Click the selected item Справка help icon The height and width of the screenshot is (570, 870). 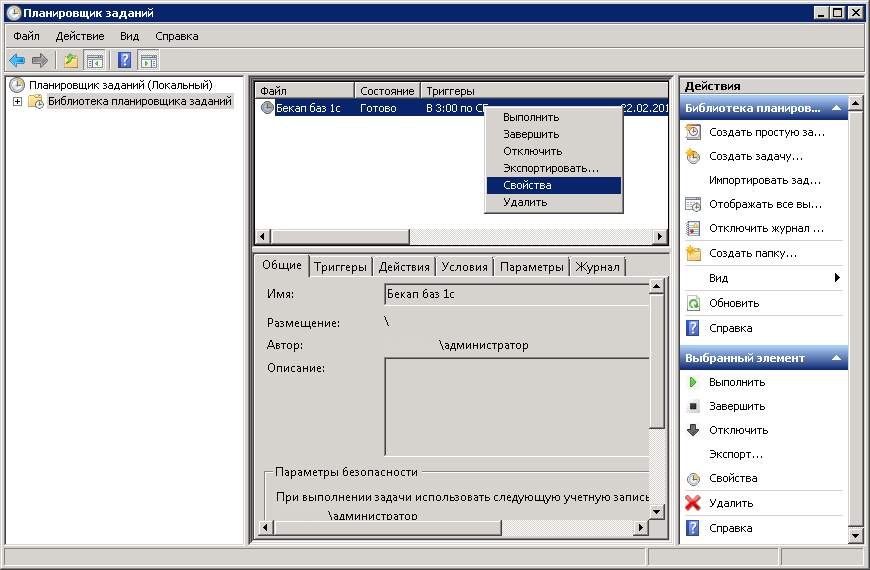pos(693,528)
